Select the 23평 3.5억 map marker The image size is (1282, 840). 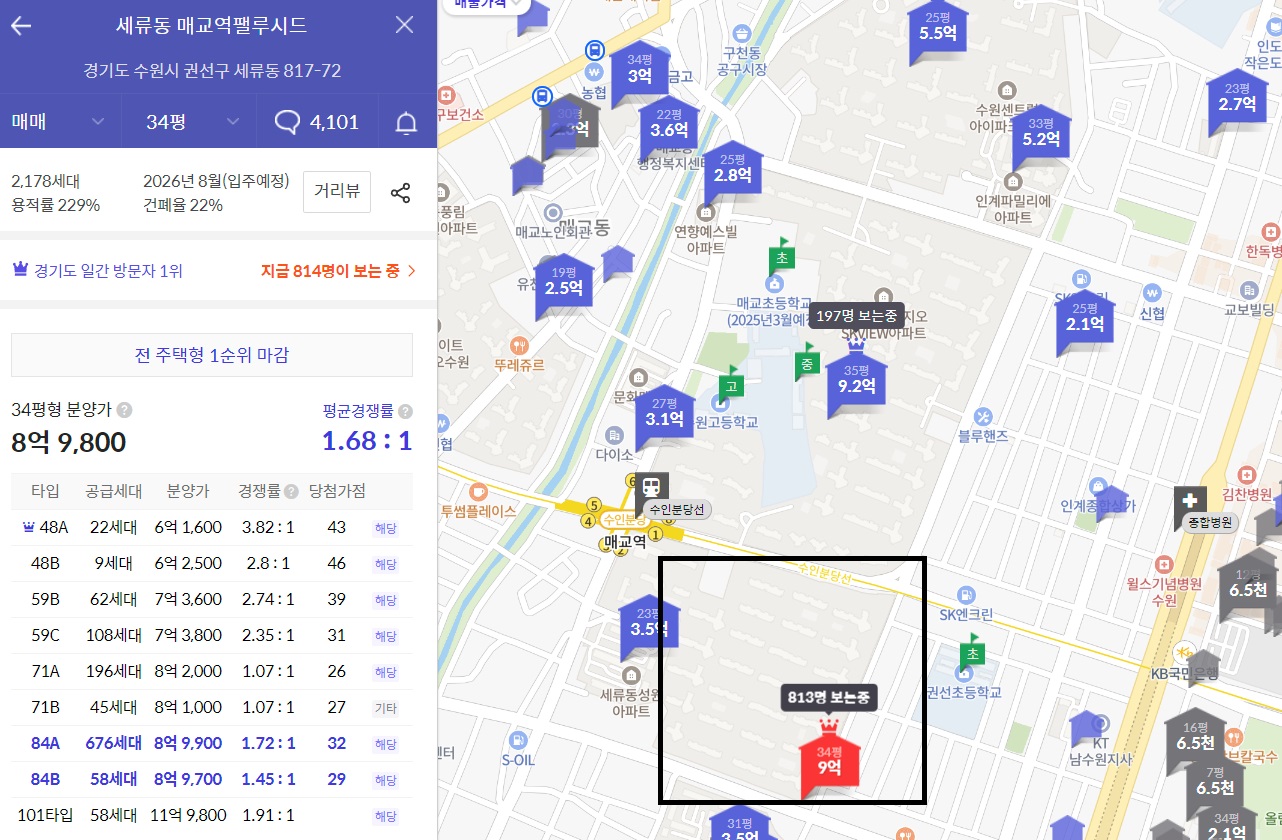648,627
